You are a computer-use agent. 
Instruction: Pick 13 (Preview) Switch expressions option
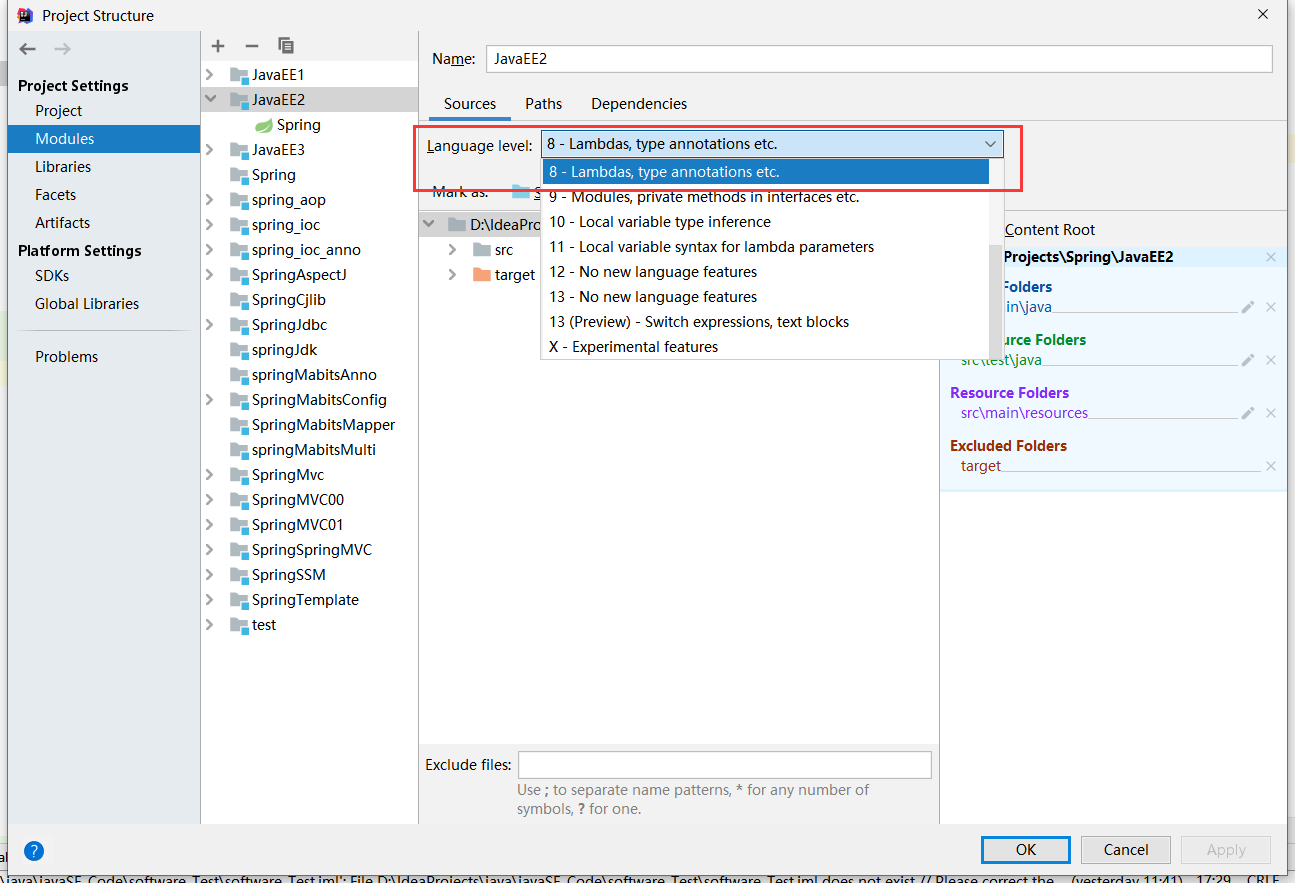click(x=764, y=322)
